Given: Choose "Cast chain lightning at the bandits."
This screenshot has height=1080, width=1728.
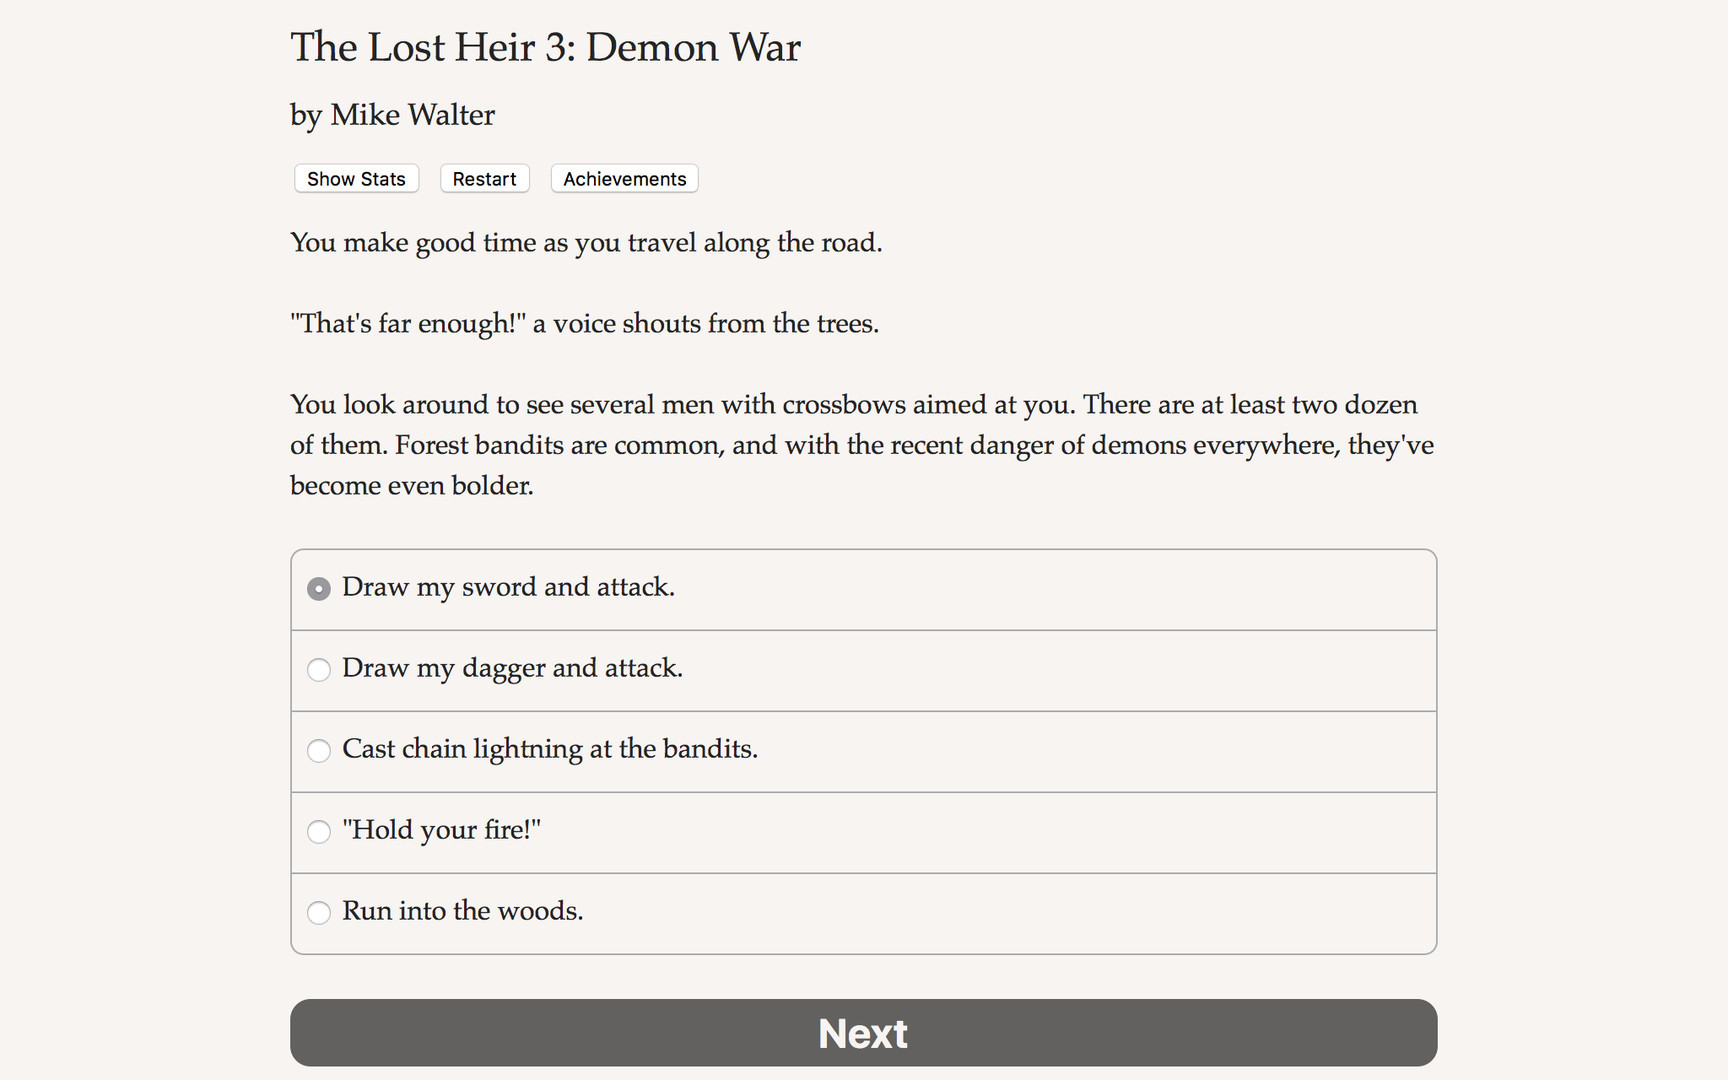Looking at the screenshot, I should point(550,751).
